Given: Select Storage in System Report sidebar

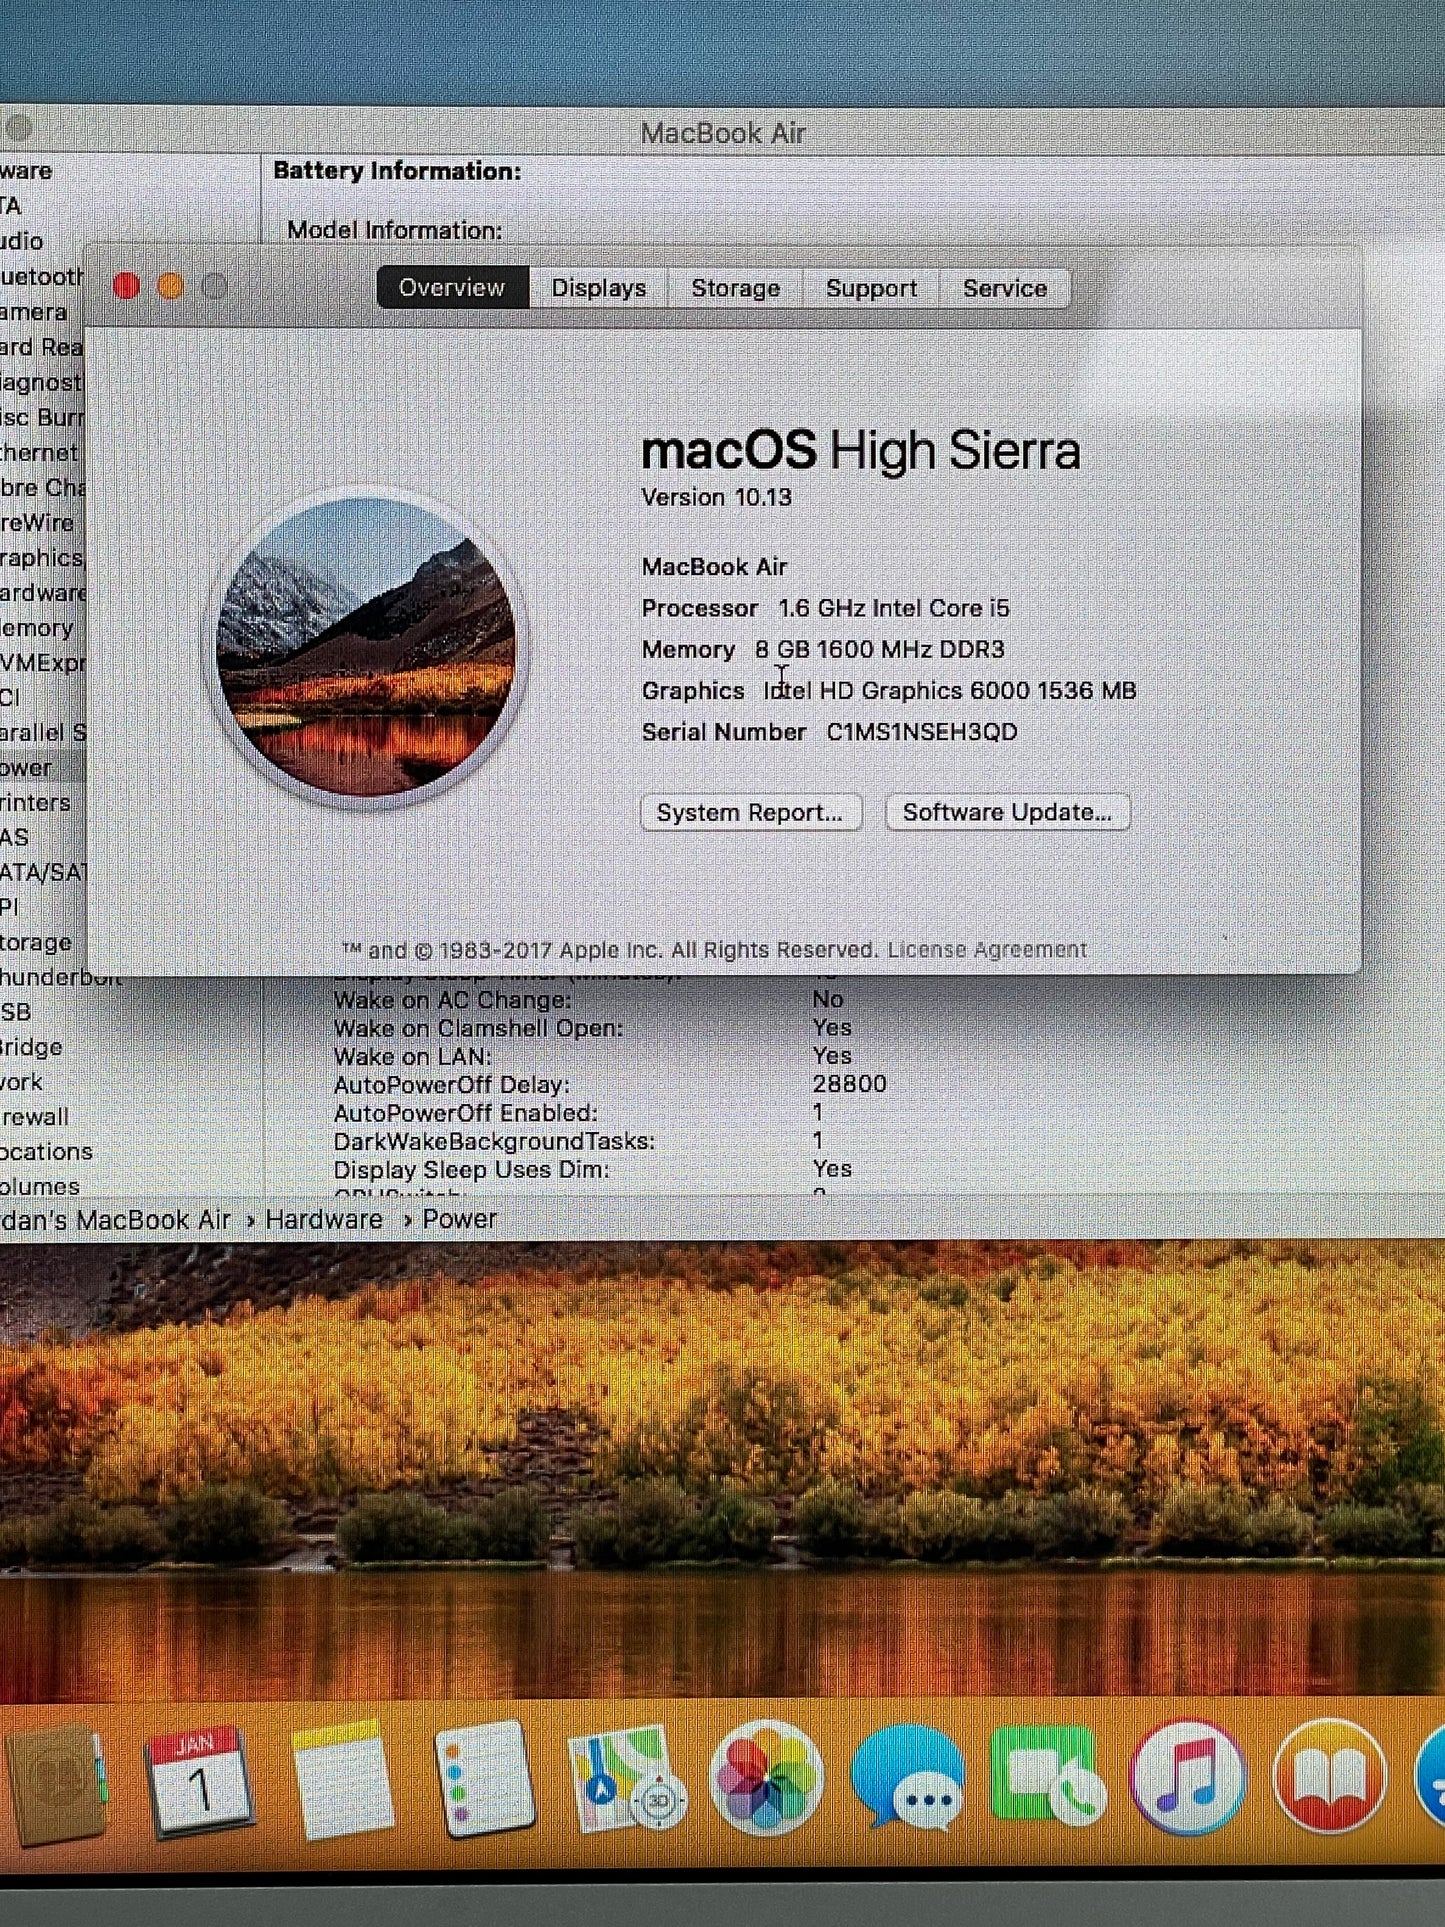Looking at the screenshot, I should [x=36, y=942].
